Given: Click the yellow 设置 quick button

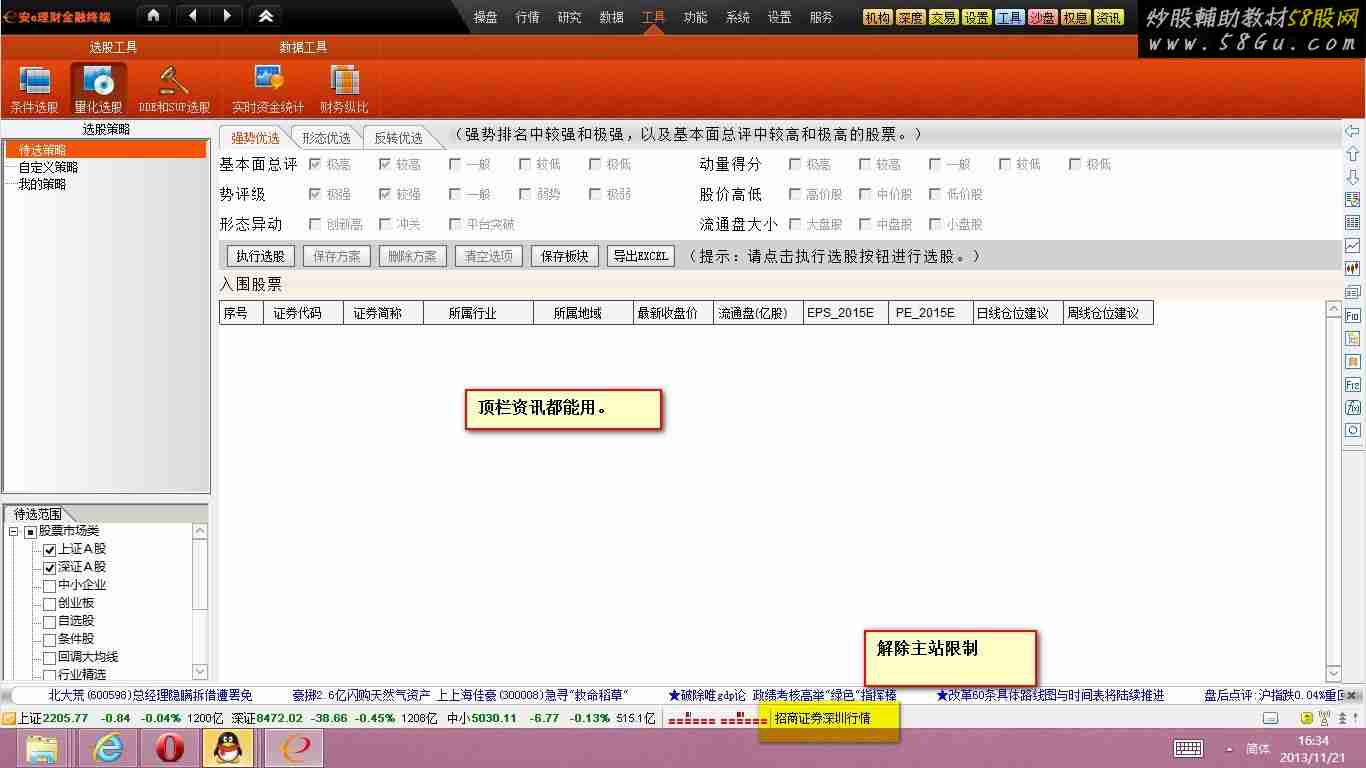Looking at the screenshot, I should (x=976, y=18).
